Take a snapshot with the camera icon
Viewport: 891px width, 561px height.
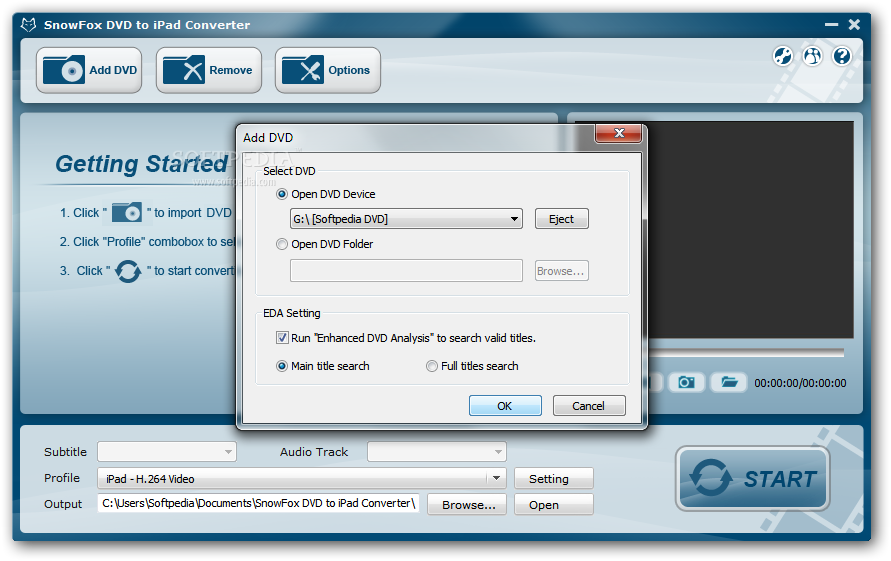point(686,382)
